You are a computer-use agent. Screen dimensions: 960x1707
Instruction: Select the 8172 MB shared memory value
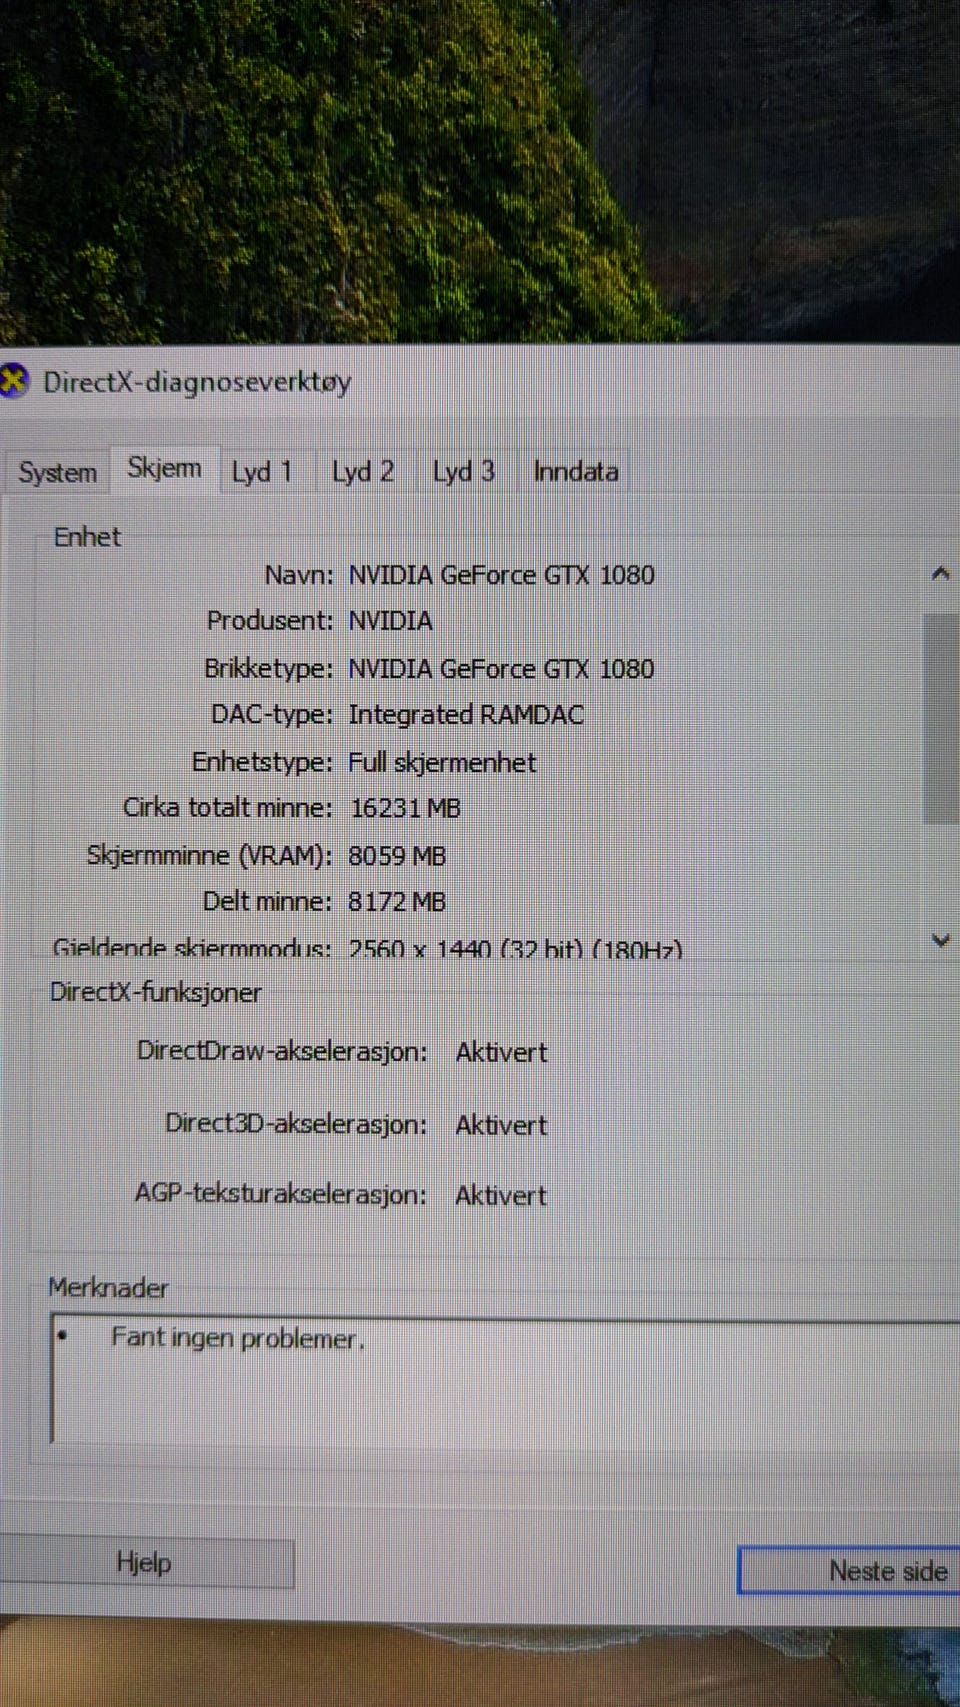coord(397,902)
